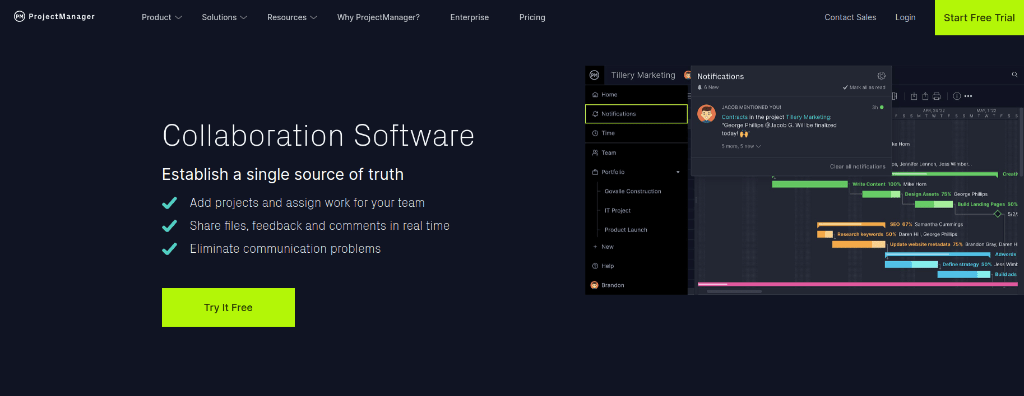Open the Why ProjectManager? nav item
This screenshot has width=1024, height=396.
(378, 18)
